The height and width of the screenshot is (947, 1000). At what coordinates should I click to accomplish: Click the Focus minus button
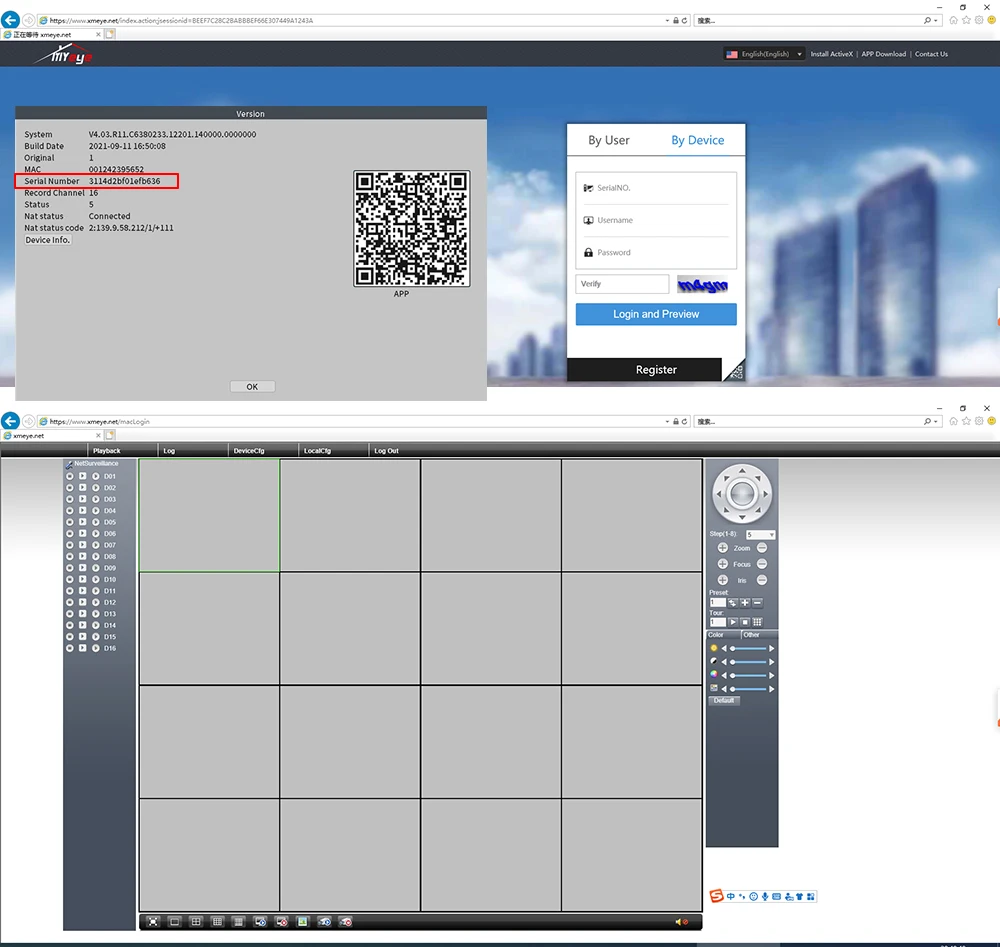click(x=761, y=564)
